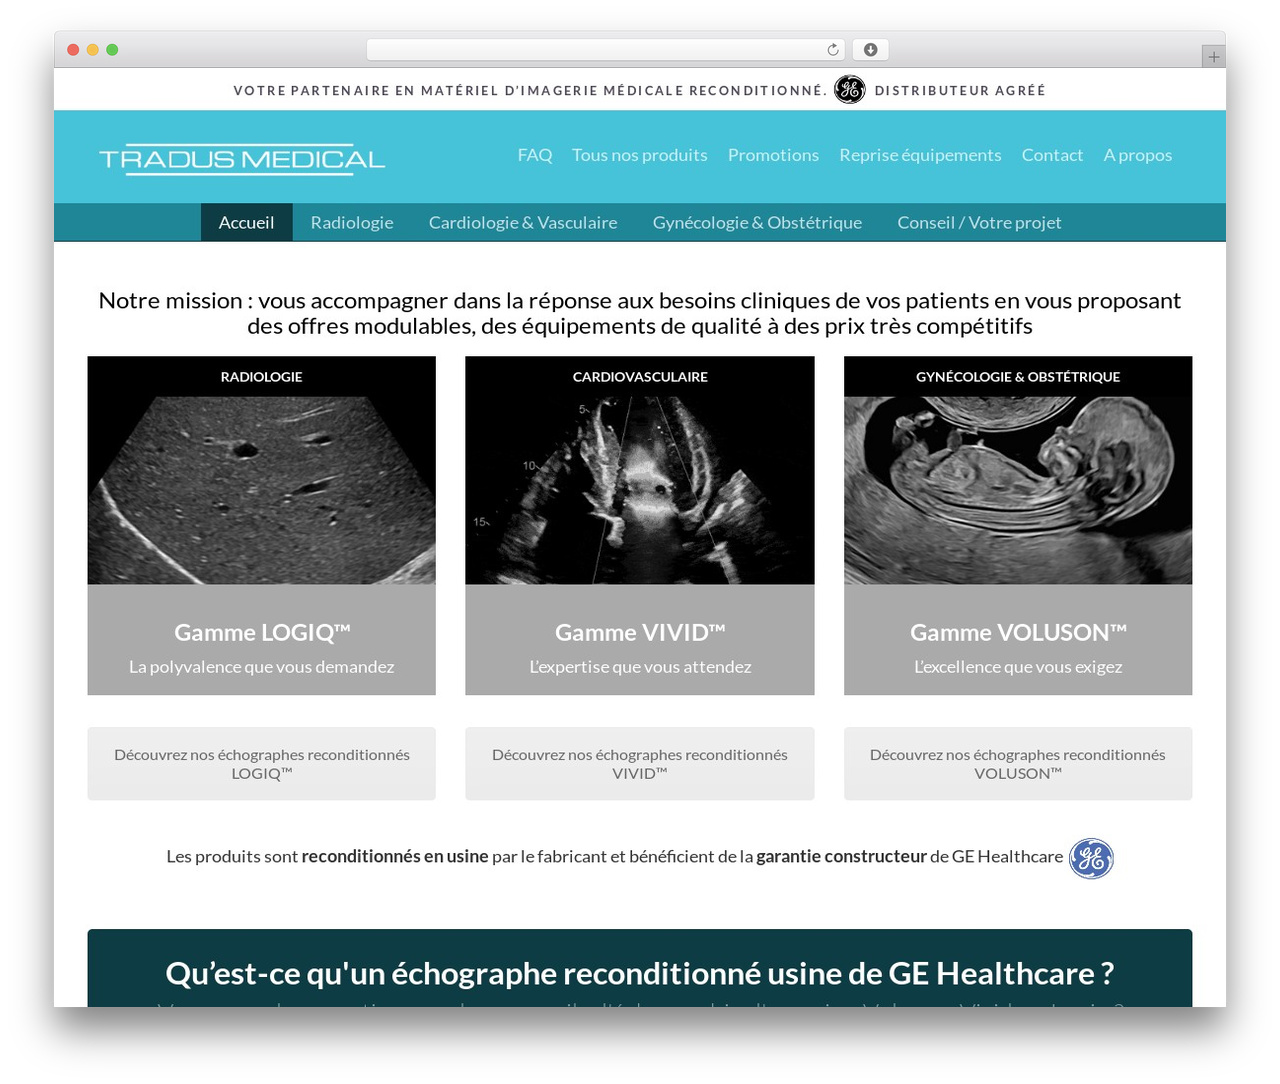Open the Gamme VOLUSON link
Screen dimensions: 1280x1084
1018,632
